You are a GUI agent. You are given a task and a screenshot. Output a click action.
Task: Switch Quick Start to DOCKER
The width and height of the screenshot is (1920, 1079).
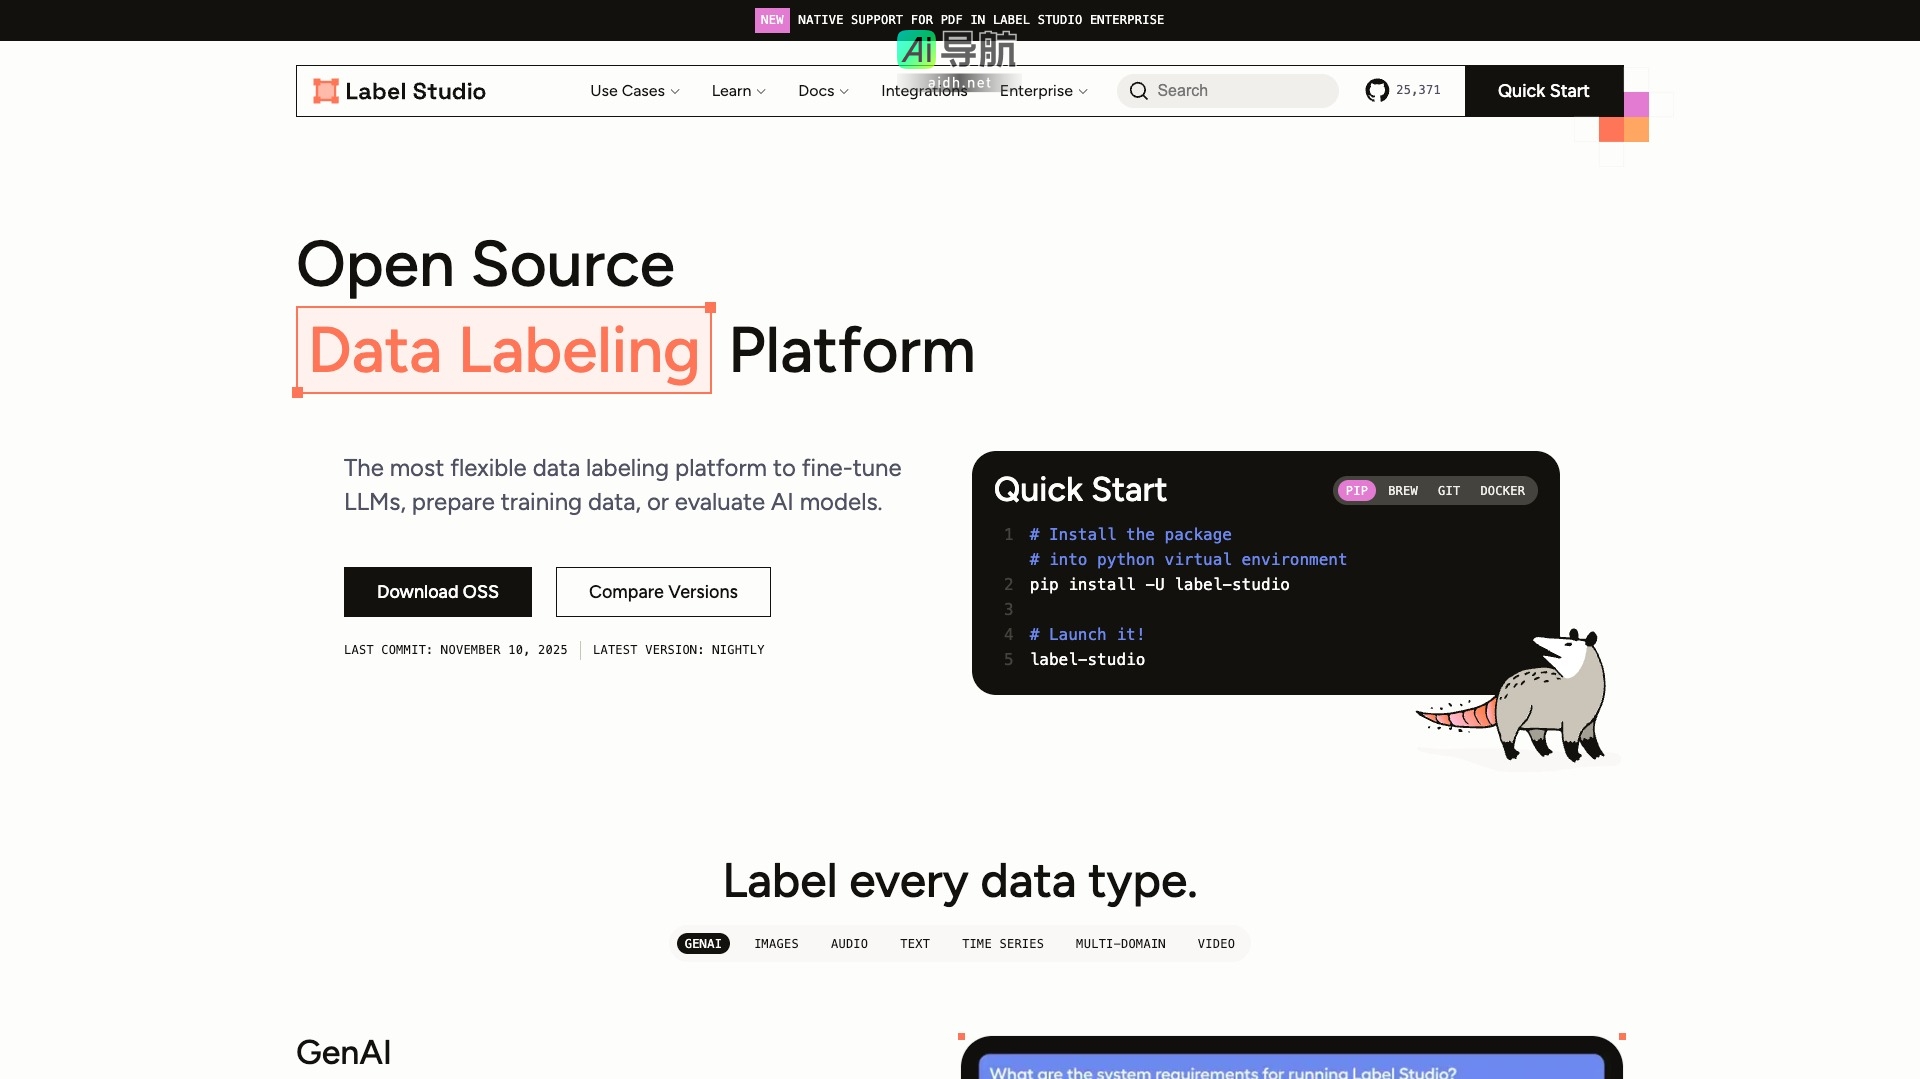coord(1502,491)
